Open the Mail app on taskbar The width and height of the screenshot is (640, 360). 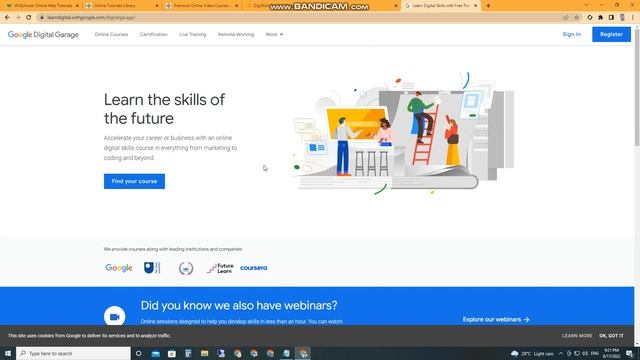point(156,353)
